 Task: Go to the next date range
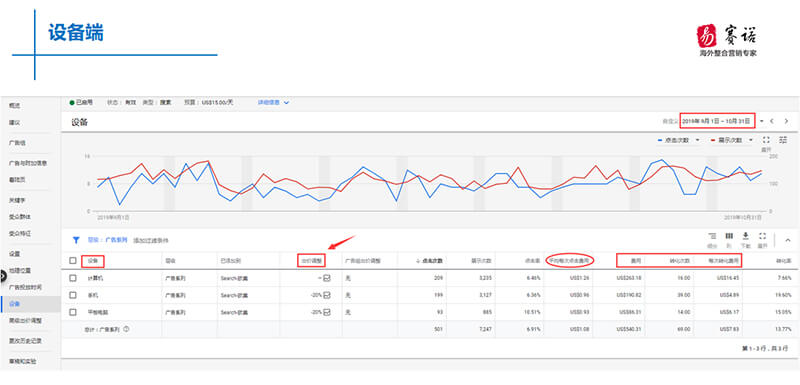click(786, 121)
